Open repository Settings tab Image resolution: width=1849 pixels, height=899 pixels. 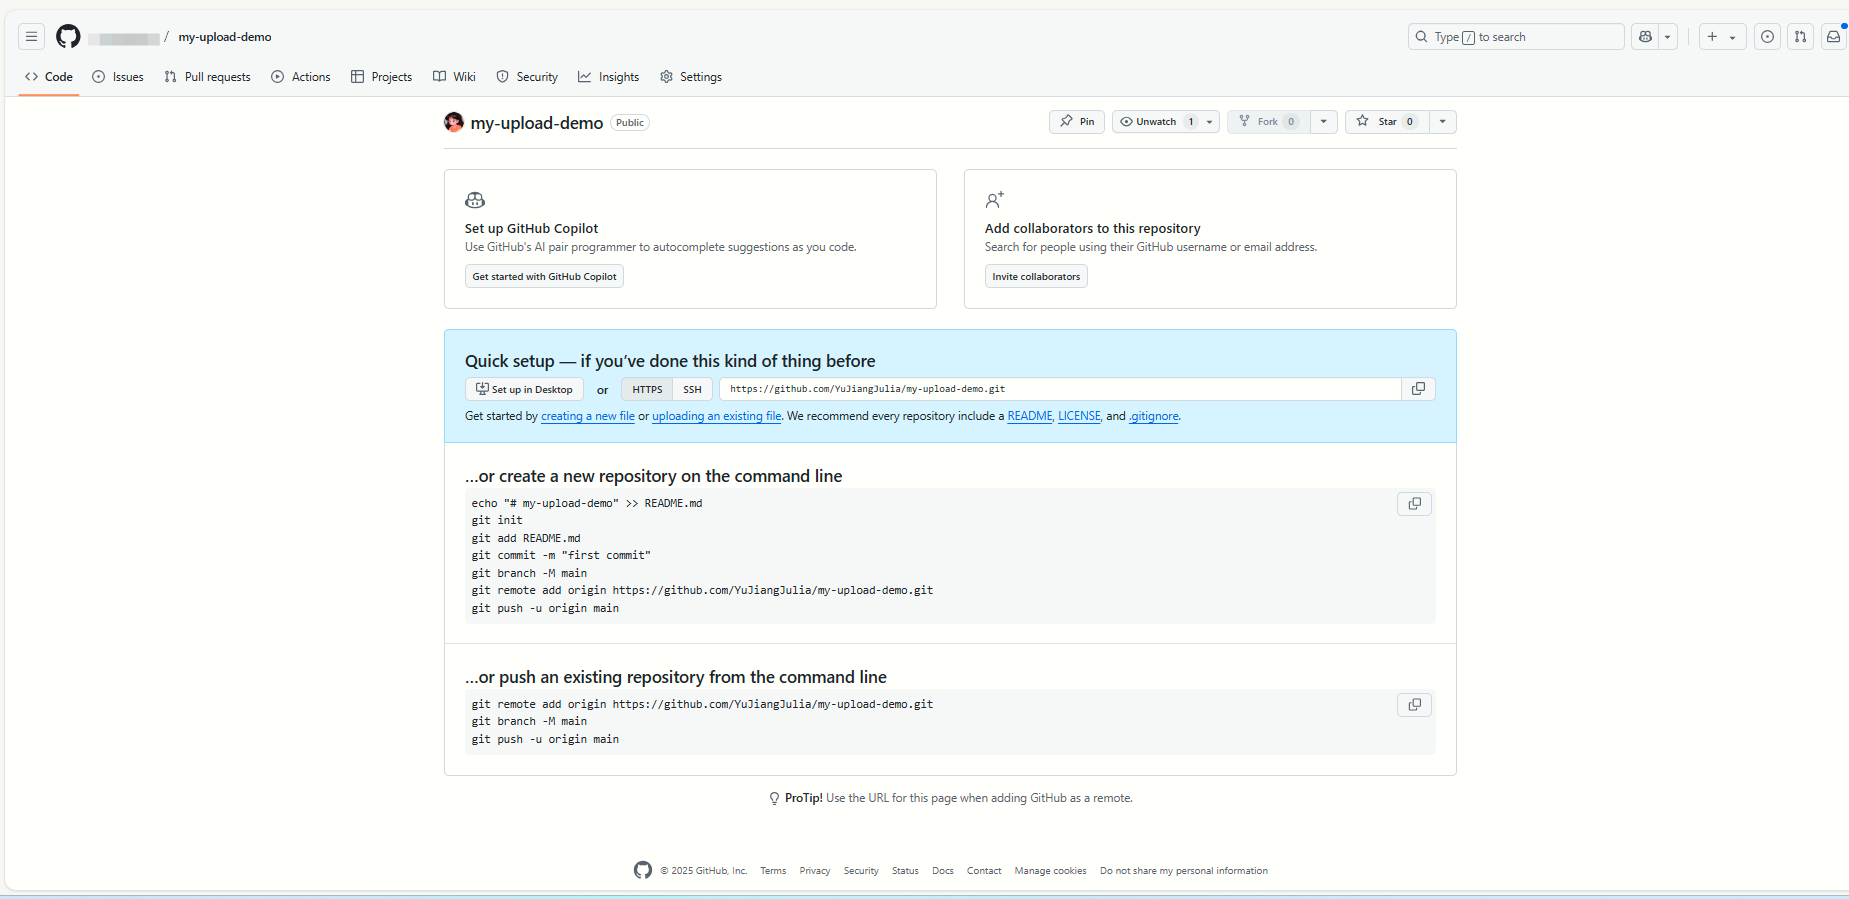(691, 77)
